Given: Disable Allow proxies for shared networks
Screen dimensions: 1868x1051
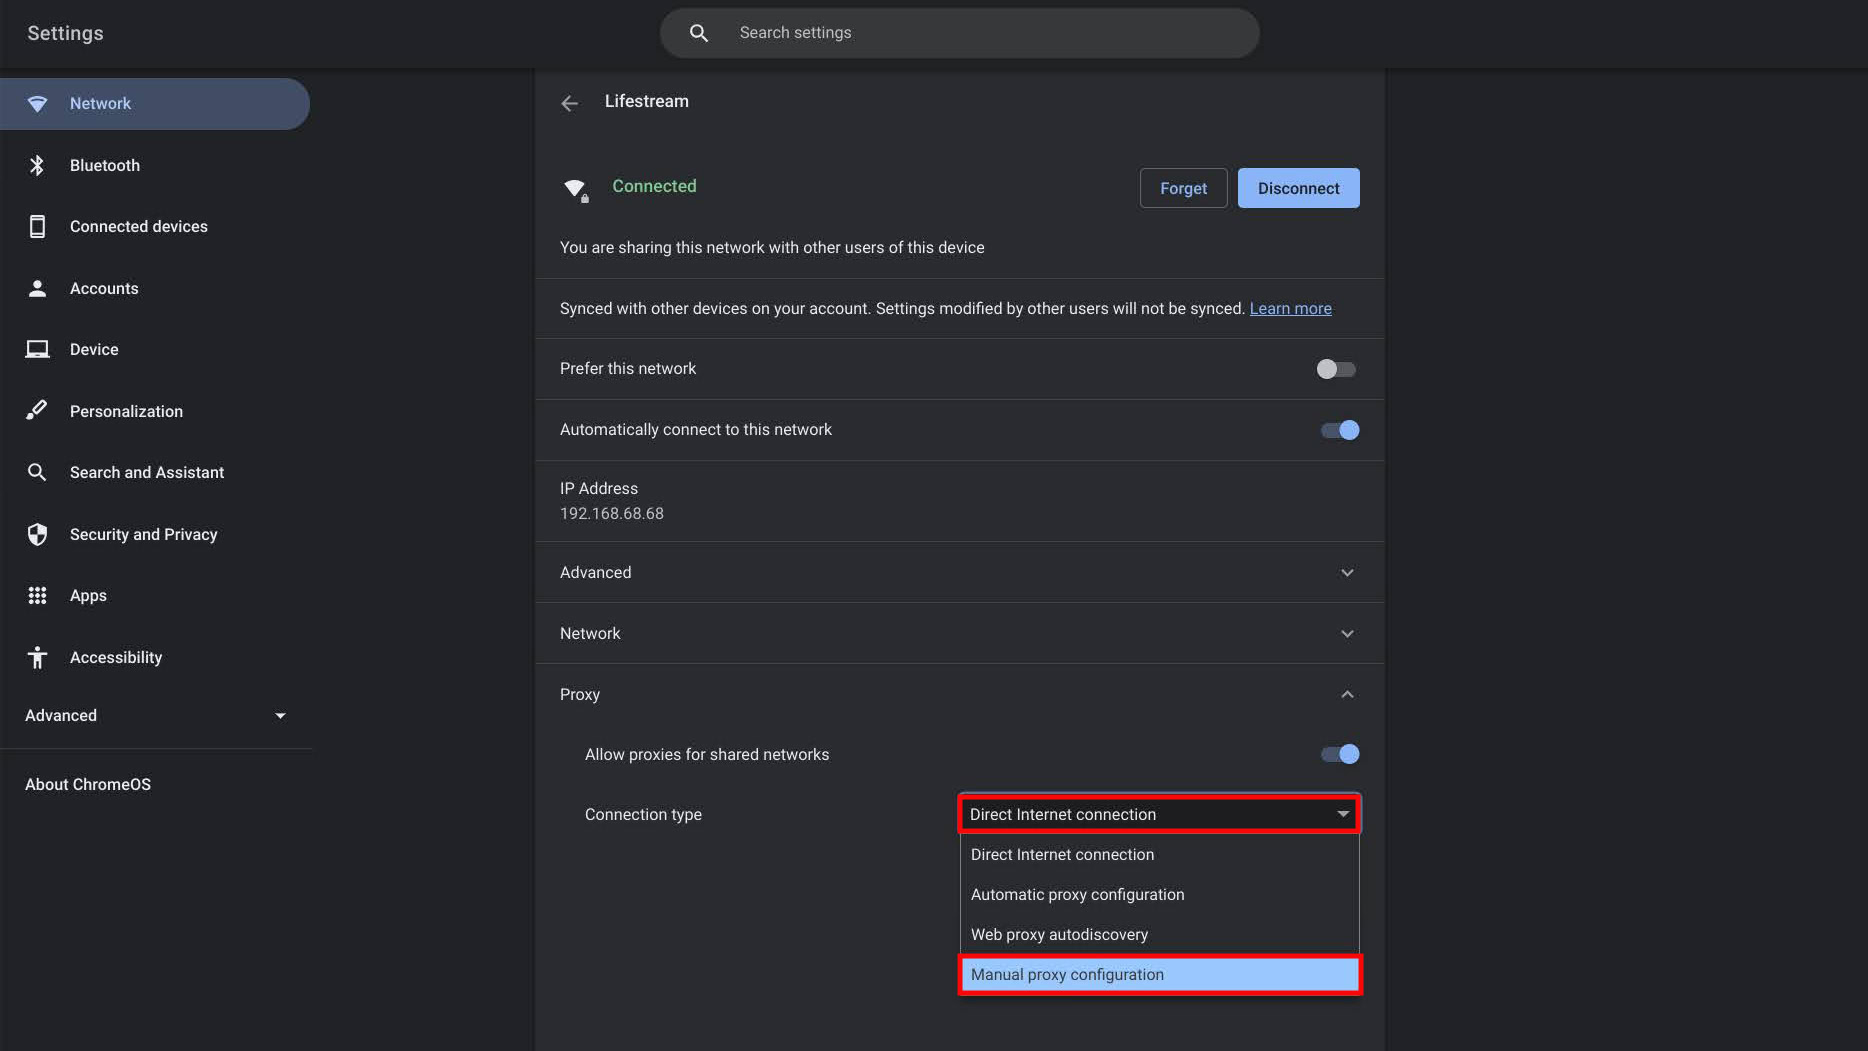Looking at the screenshot, I should click(x=1339, y=754).
